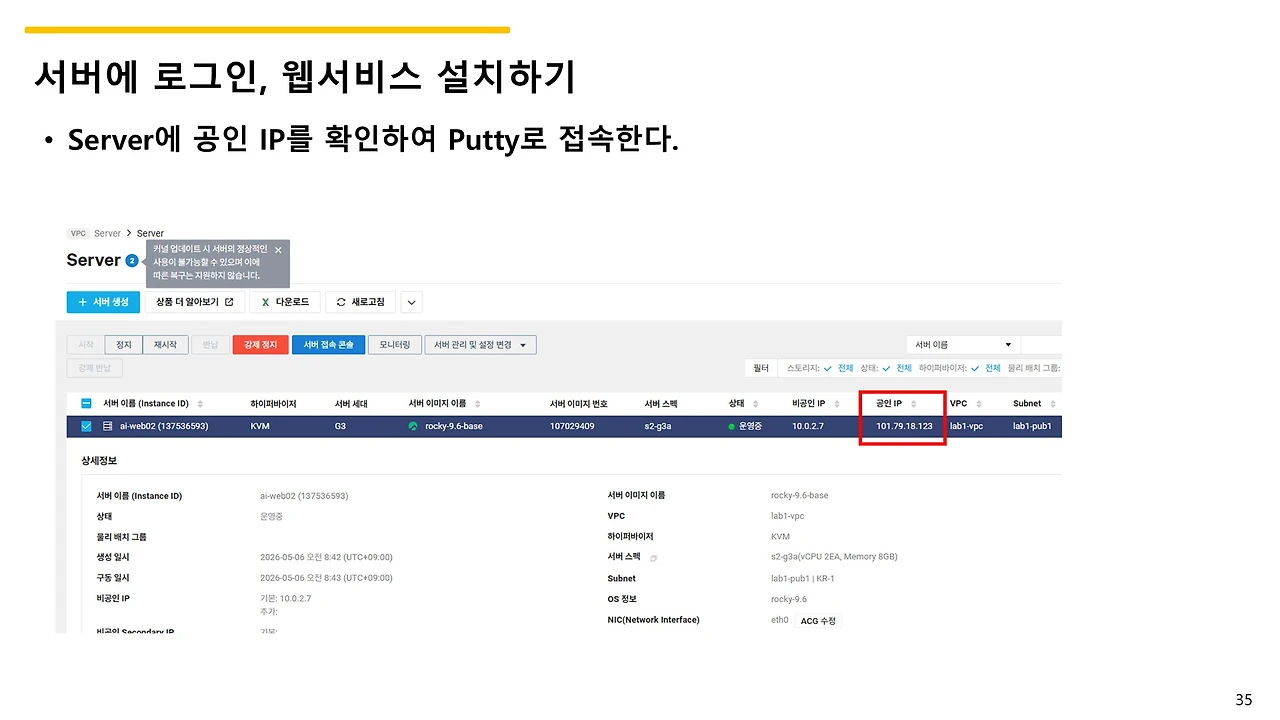1280x720 pixels.
Task: Click the 새로고침 refresh button
Action: (x=360, y=302)
